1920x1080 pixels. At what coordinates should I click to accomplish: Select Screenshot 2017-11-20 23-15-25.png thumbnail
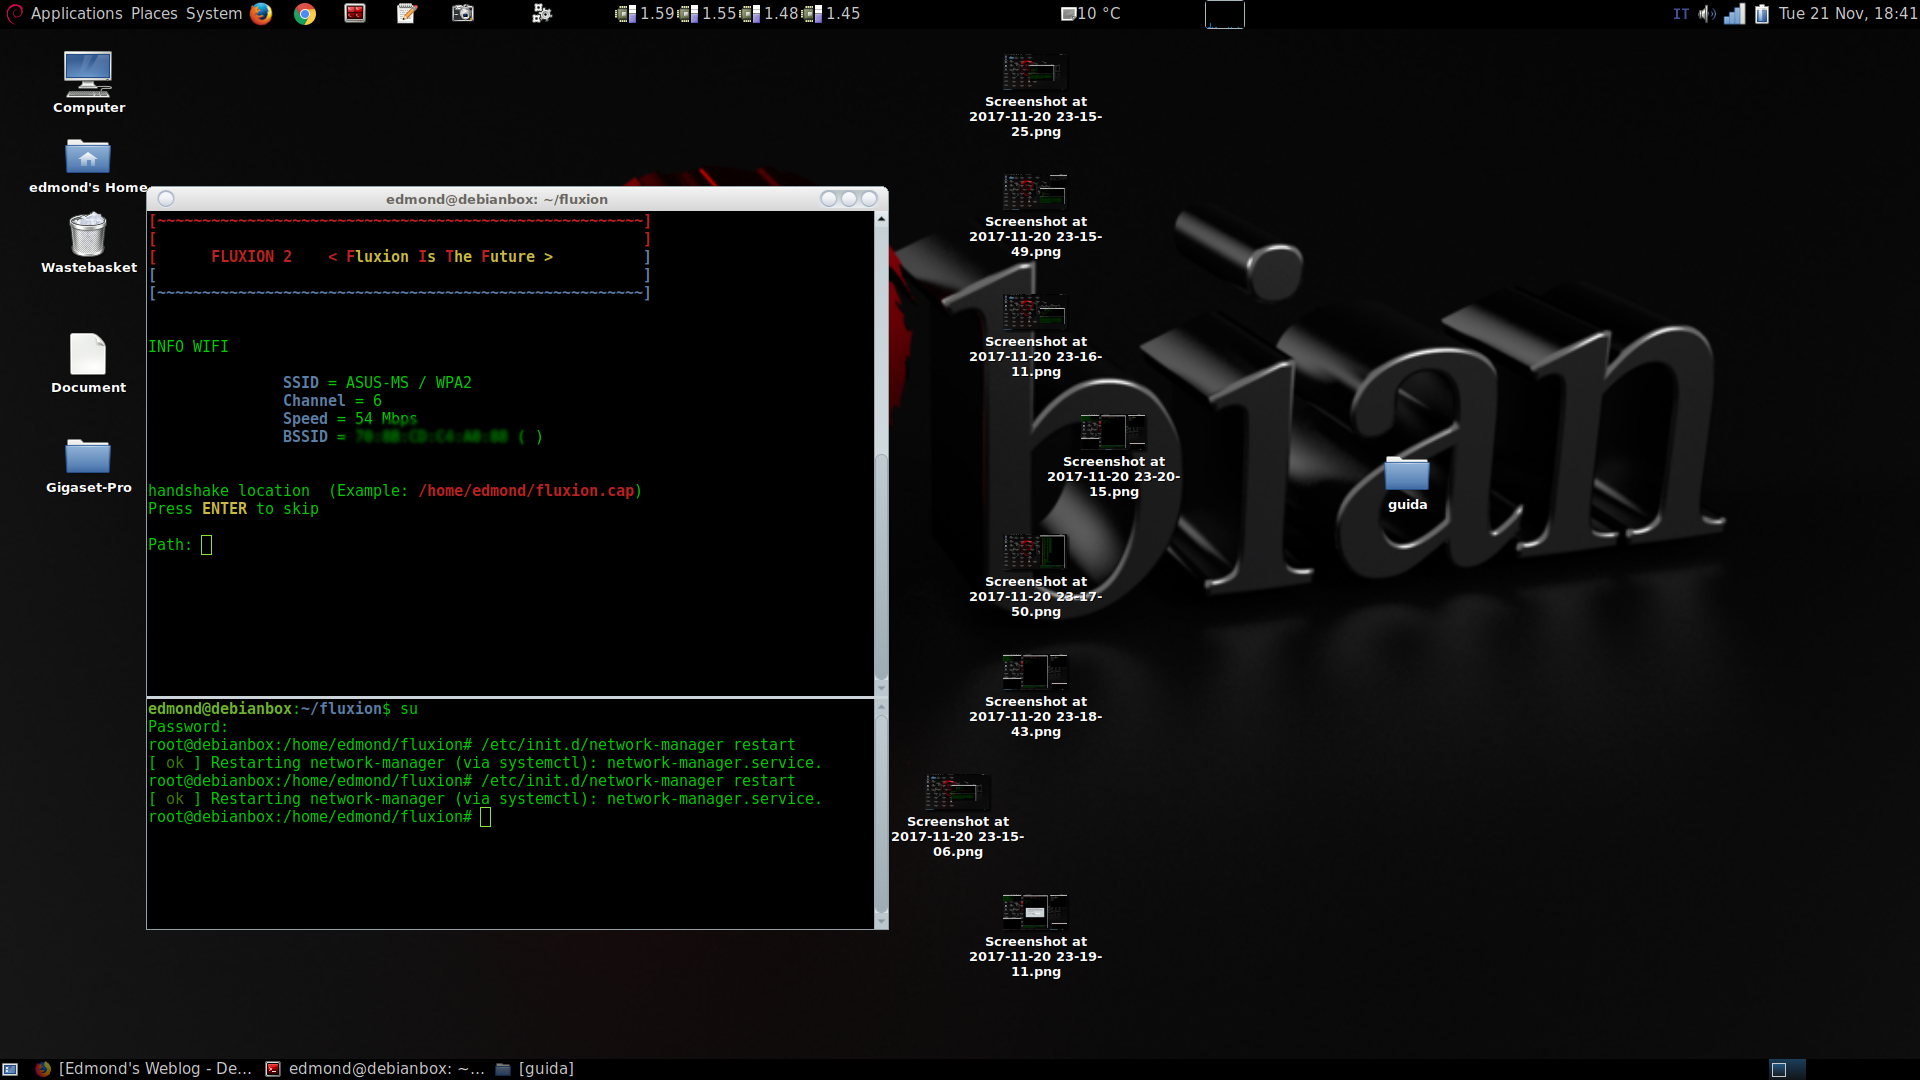click(1035, 72)
